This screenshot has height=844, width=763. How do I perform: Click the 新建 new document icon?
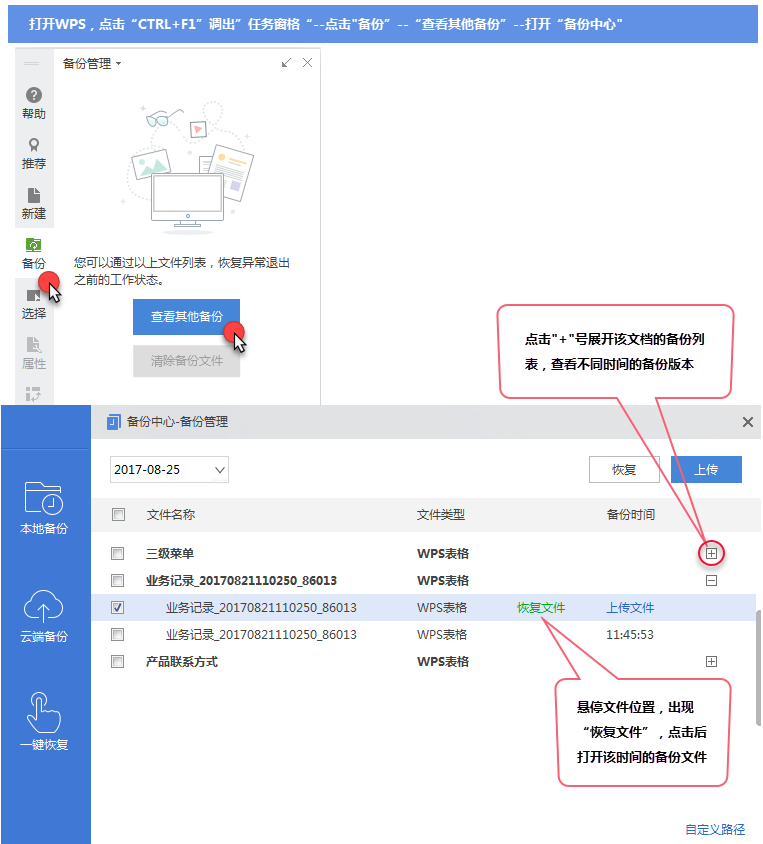pyautogui.click(x=33, y=203)
